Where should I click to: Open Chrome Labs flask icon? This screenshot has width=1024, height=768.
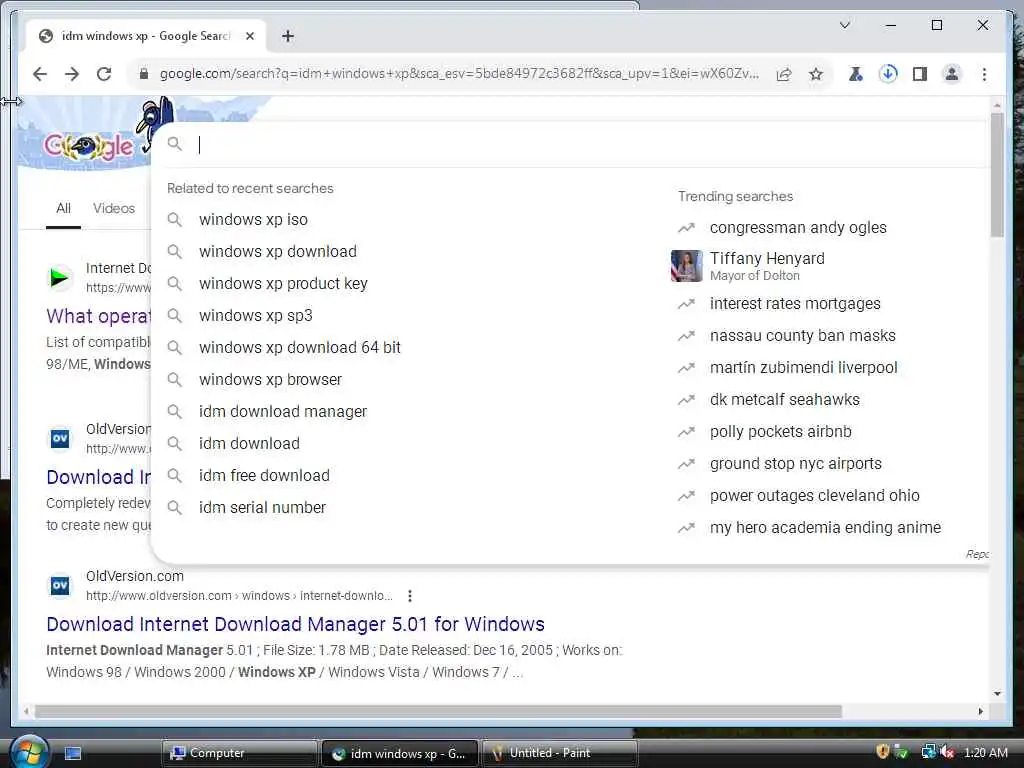pos(856,74)
